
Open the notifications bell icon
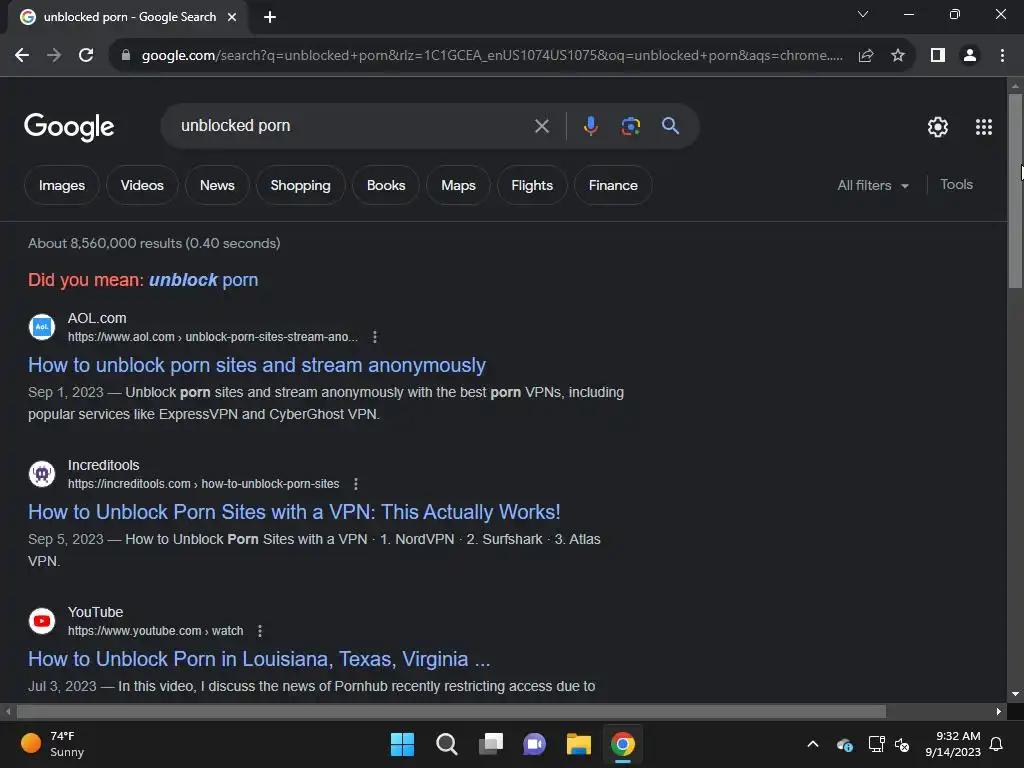pyautogui.click(x=997, y=744)
